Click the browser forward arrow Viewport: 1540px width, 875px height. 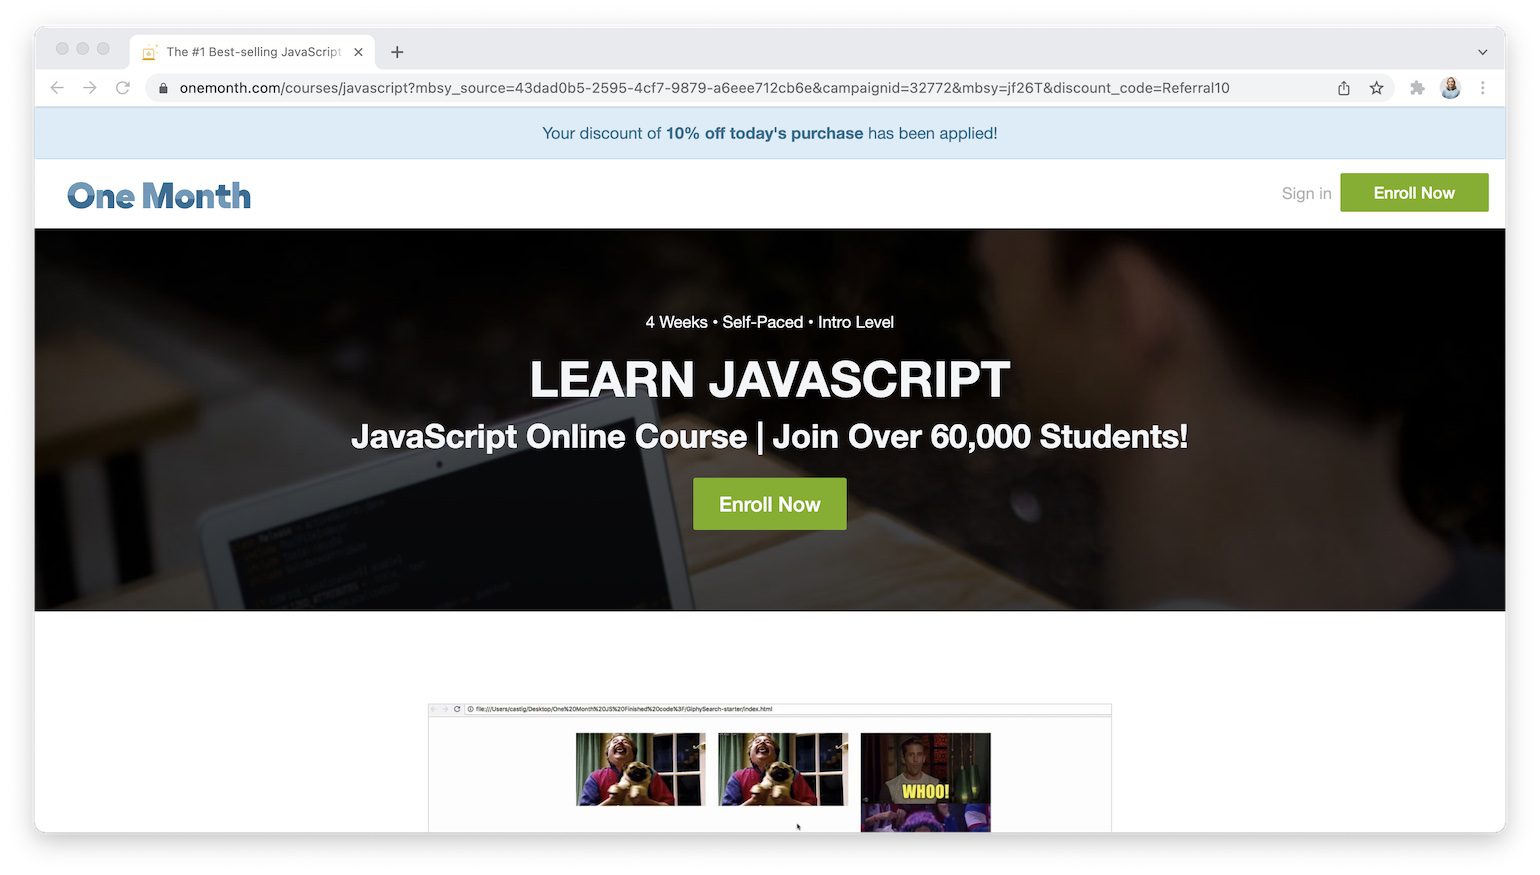tap(90, 88)
